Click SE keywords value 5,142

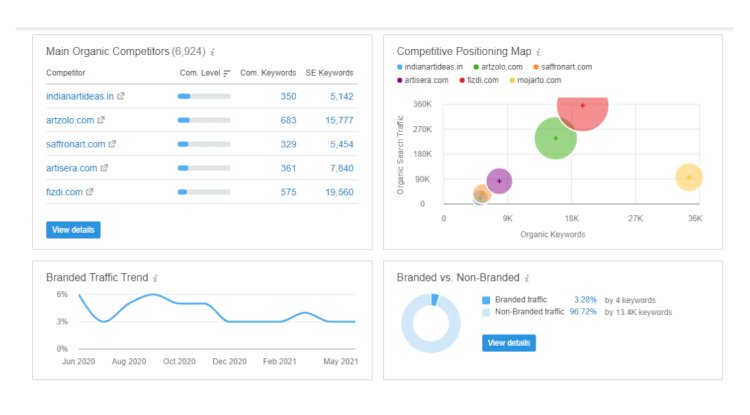point(342,96)
